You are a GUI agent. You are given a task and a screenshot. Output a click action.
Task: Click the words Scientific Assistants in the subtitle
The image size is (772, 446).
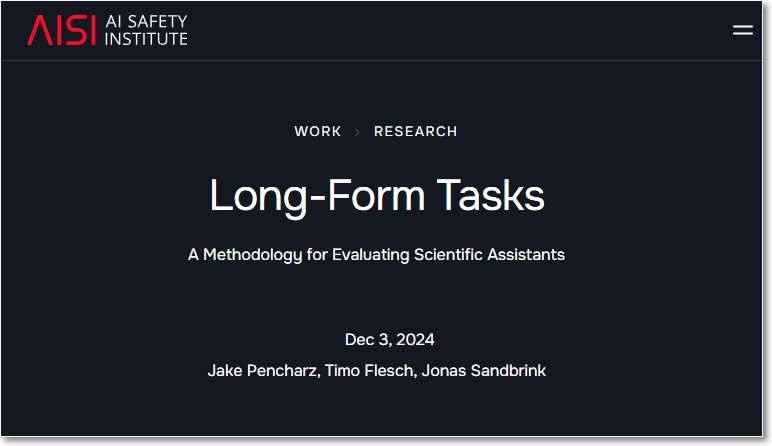click(x=489, y=255)
